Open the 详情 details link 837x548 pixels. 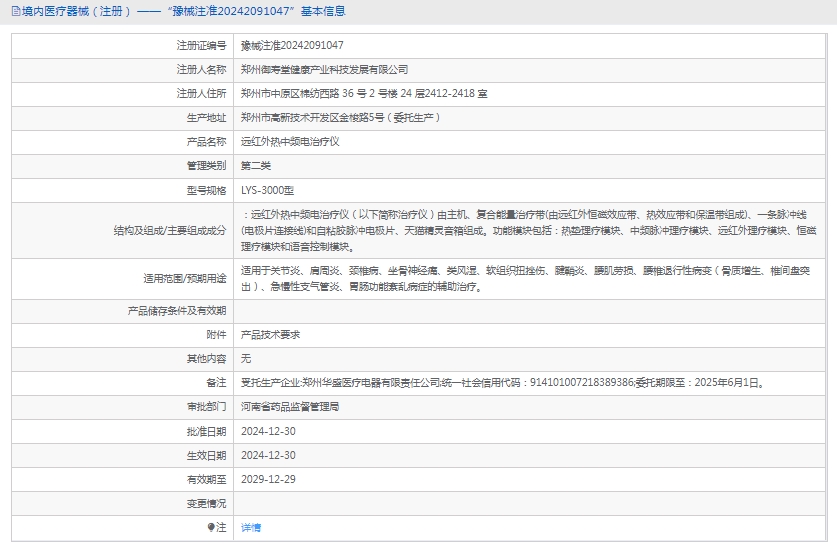(x=251, y=527)
